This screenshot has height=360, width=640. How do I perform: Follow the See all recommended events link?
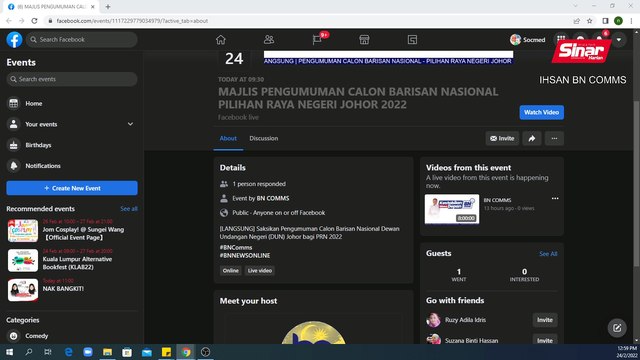(129, 209)
